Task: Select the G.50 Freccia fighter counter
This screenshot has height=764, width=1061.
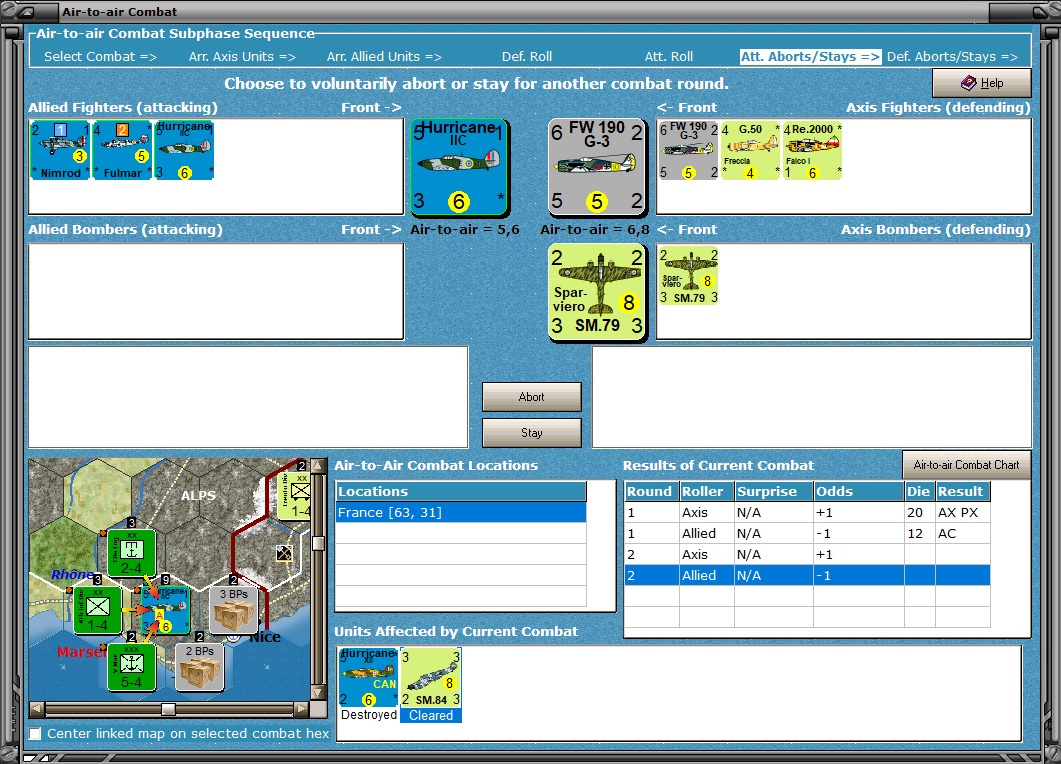Action: point(750,150)
